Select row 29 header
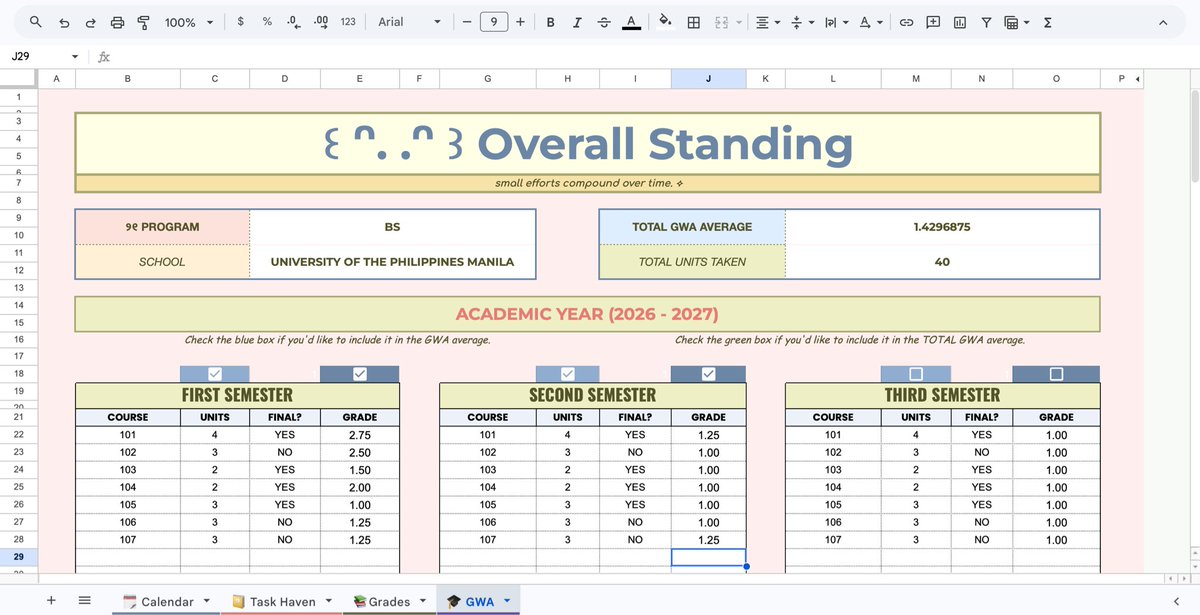This screenshot has height=615, width=1200. (x=19, y=556)
